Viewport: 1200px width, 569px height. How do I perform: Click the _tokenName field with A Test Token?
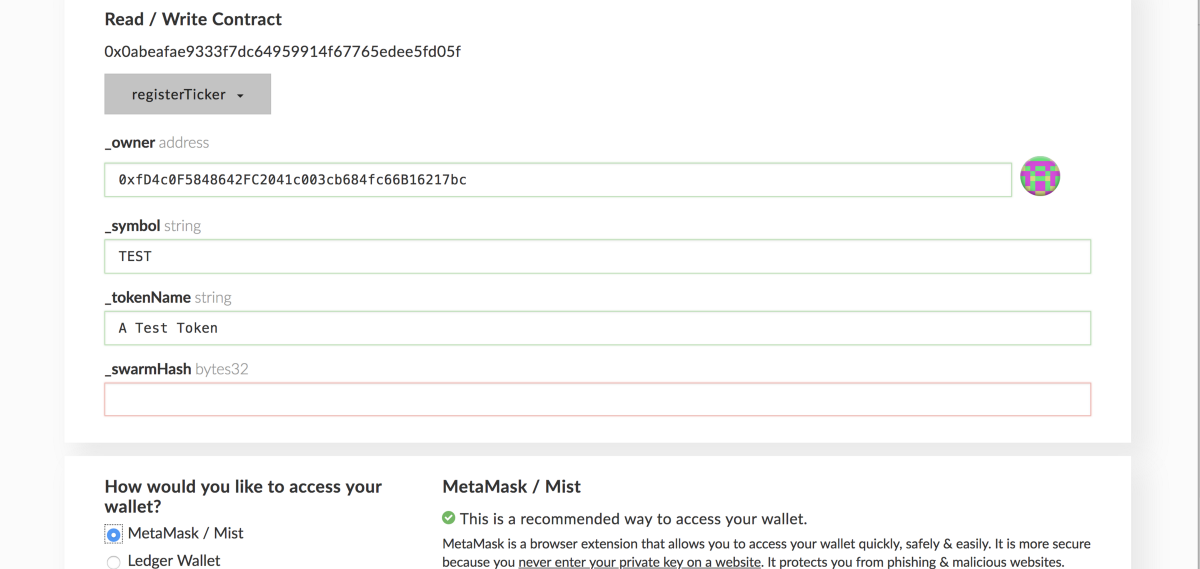(597, 328)
